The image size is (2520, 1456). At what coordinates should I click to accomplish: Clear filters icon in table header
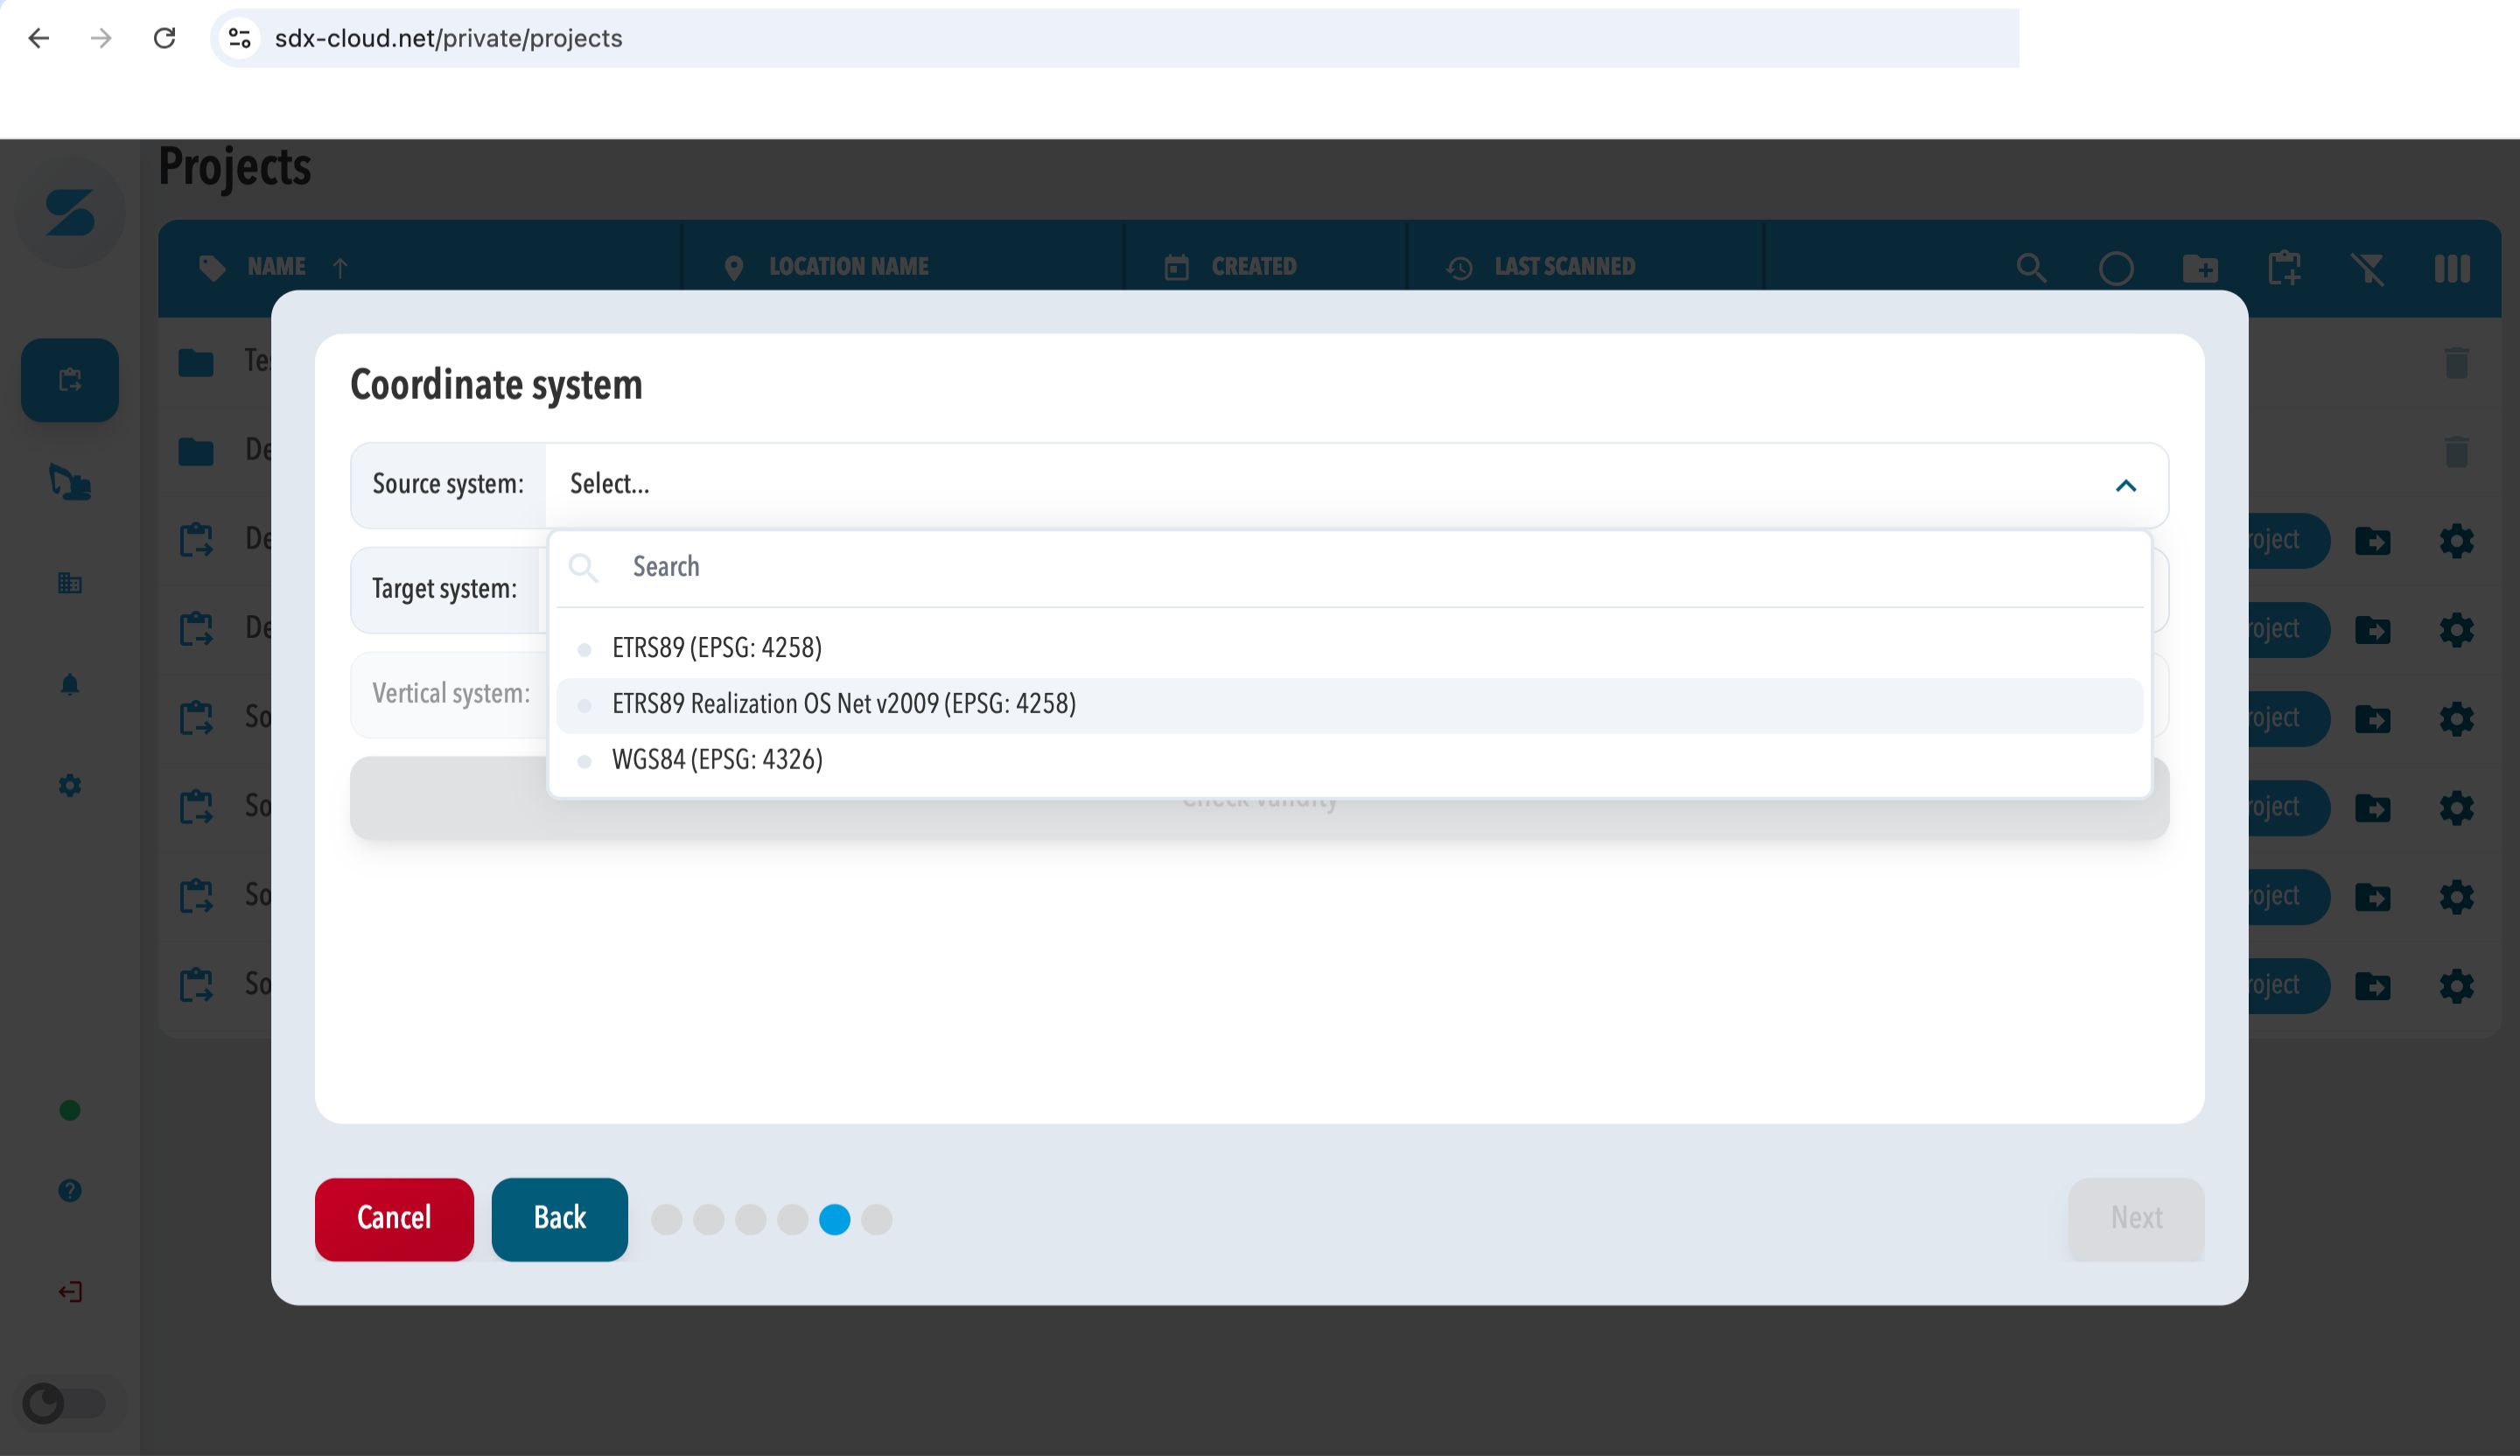point(2368,268)
